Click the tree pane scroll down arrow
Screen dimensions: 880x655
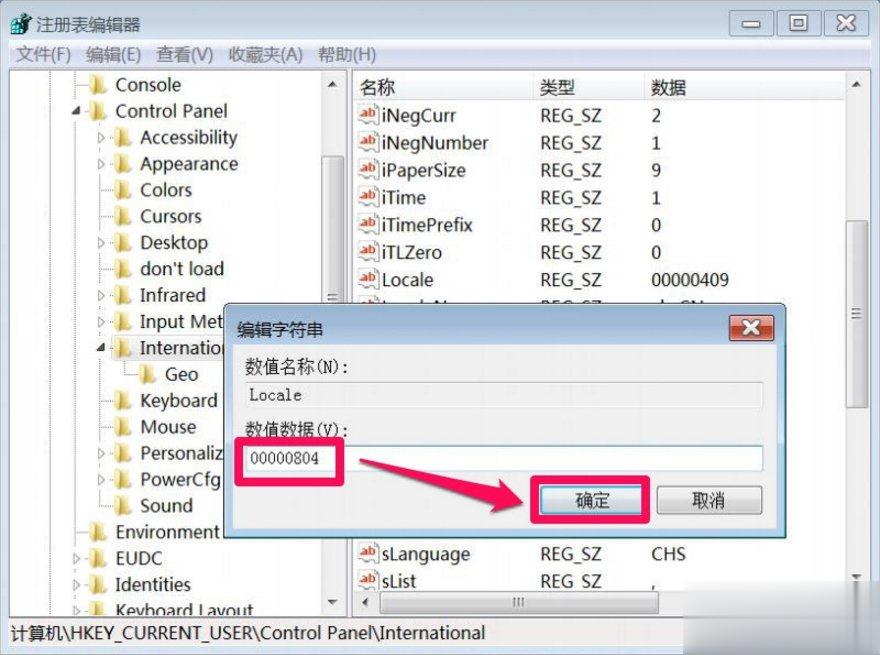333,602
